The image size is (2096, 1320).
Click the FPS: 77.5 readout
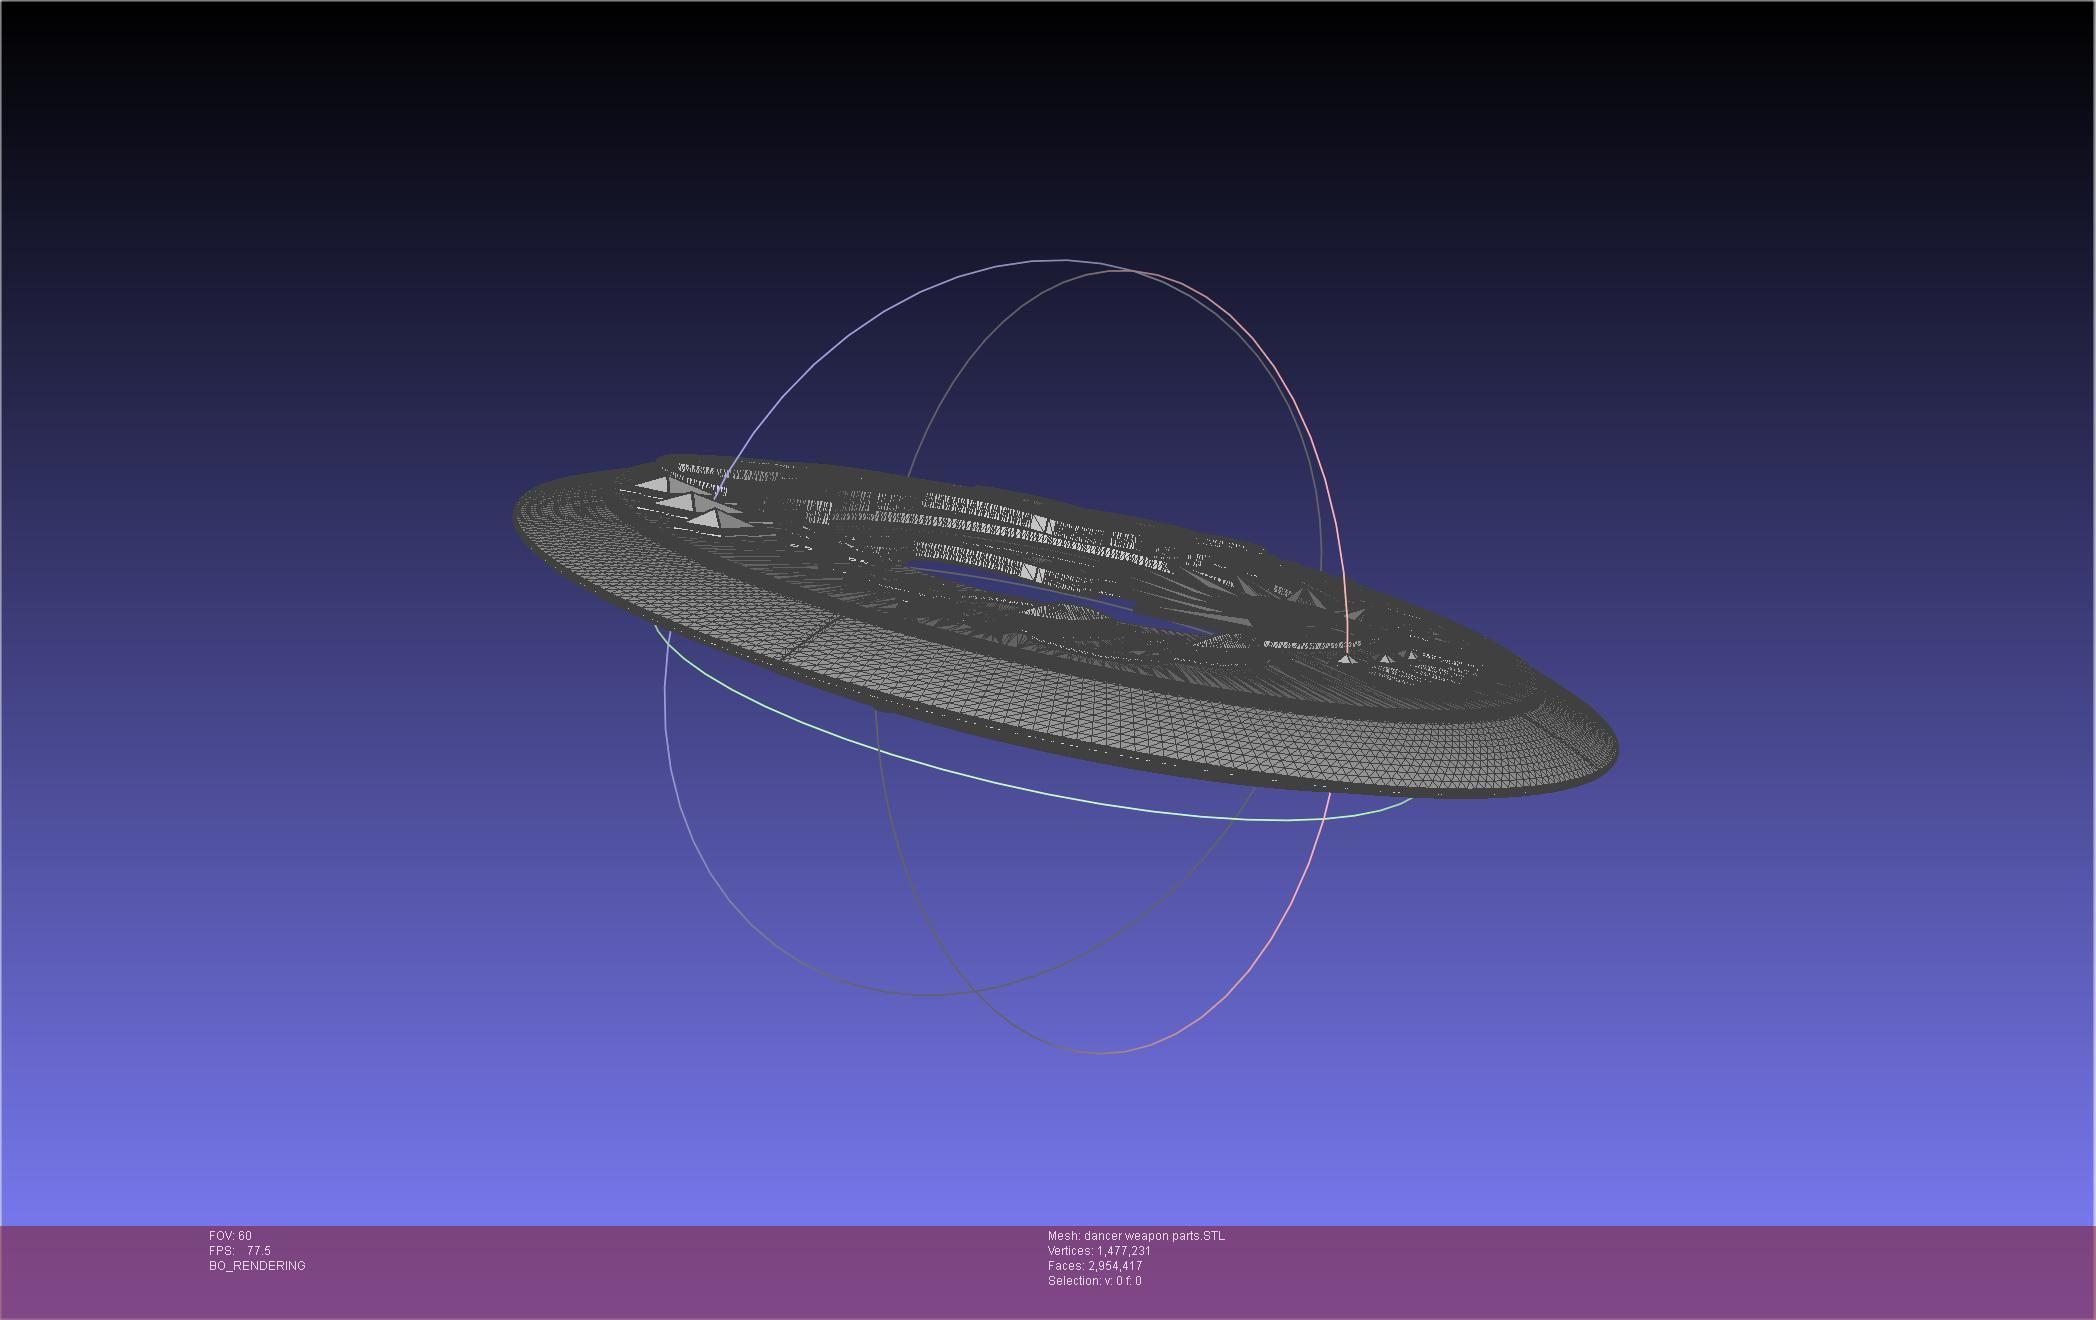(x=240, y=1251)
